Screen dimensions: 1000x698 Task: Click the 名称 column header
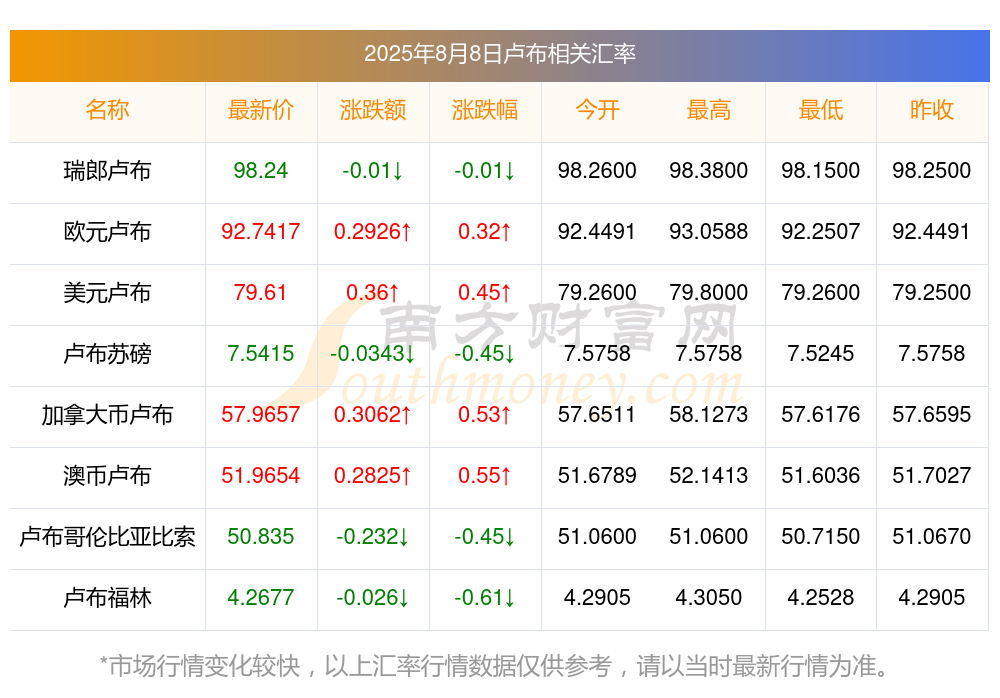[x=107, y=110]
